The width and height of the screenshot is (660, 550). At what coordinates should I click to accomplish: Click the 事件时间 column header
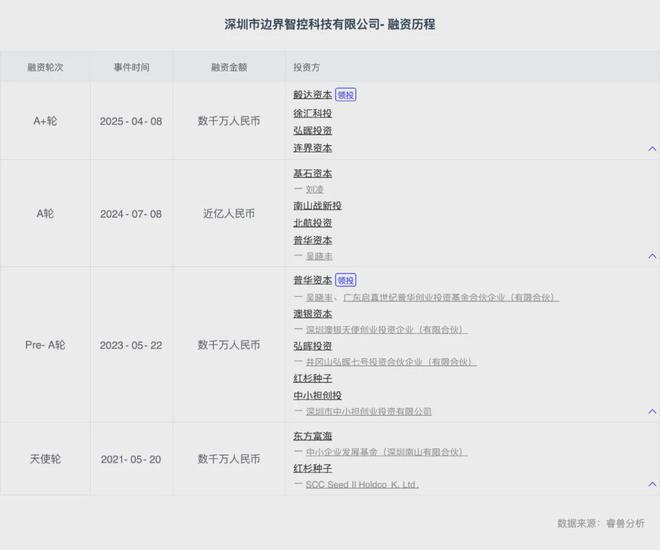tap(131, 67)
